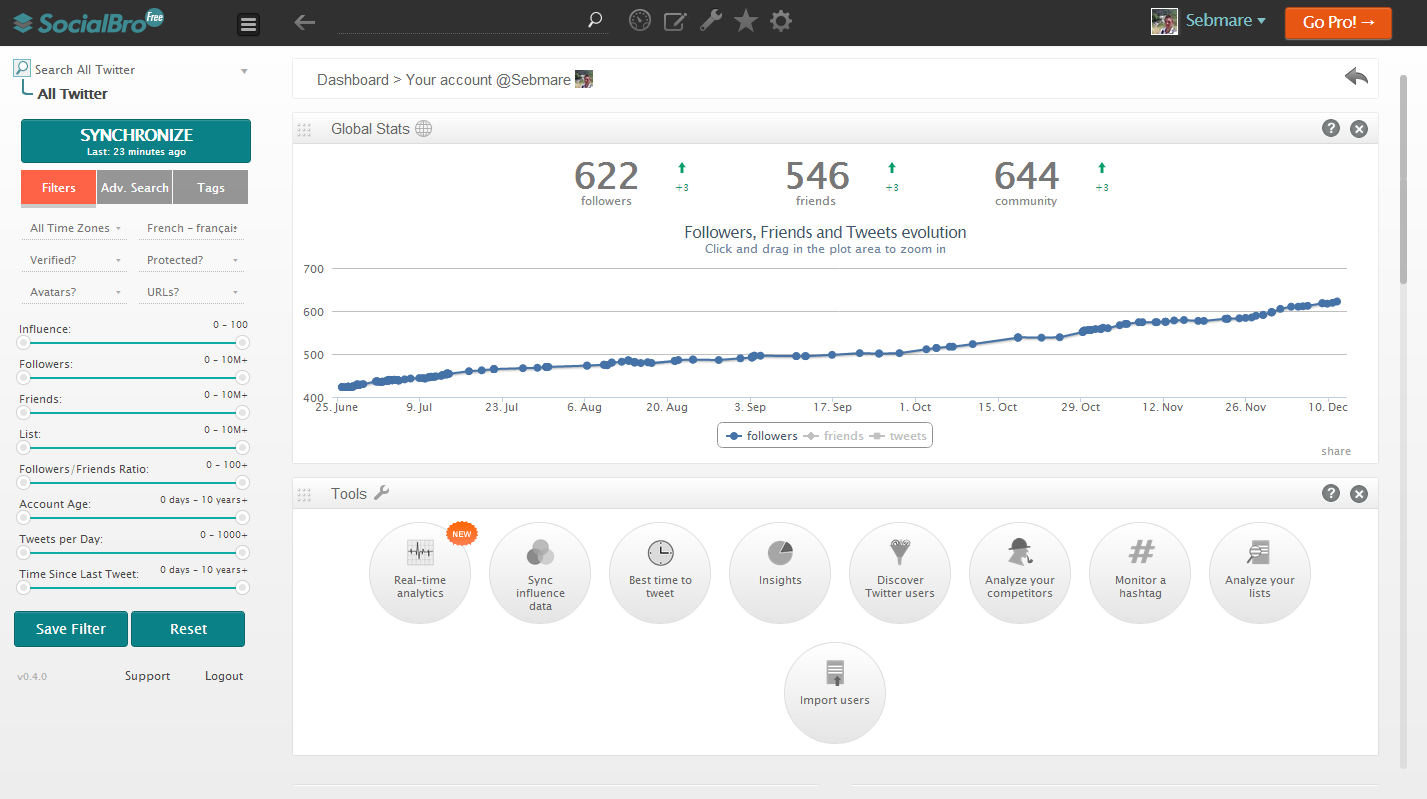1427x799 pixels.
Task: Toggle the friends series in the chart legend
Action: tap(834, 436)
